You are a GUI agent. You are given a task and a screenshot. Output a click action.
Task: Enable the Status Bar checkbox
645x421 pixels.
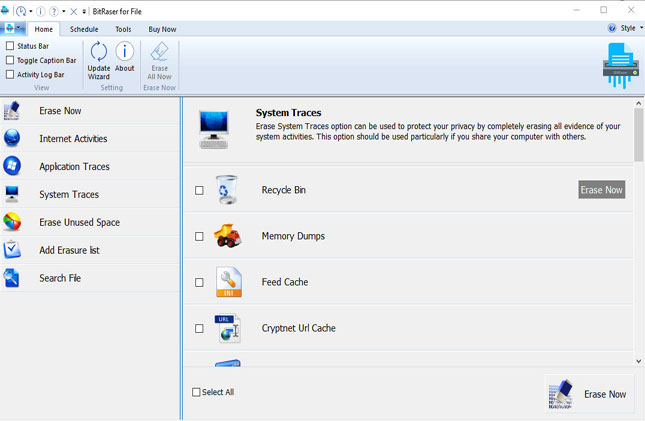click(10, 46)
